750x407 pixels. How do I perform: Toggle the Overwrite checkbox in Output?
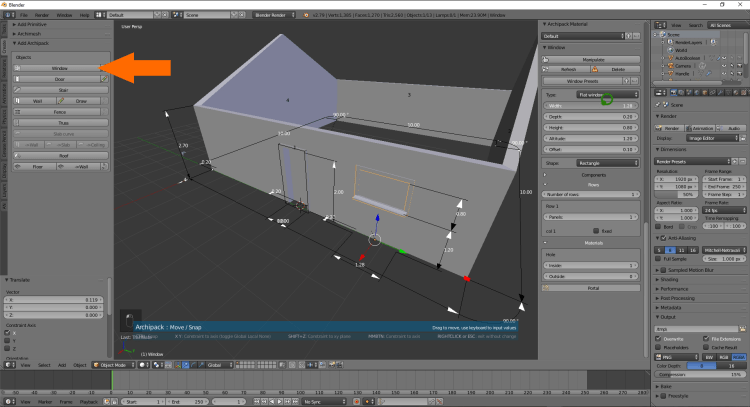660,340
